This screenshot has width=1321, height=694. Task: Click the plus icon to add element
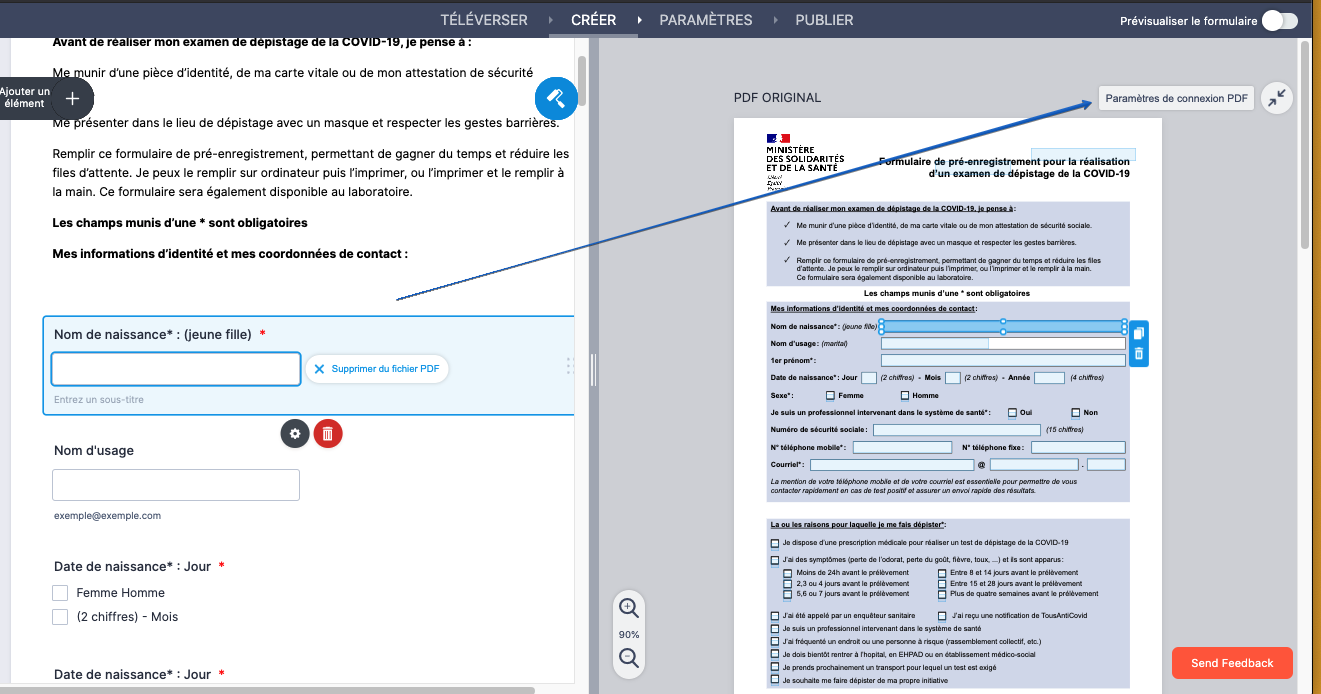point(72,99)
